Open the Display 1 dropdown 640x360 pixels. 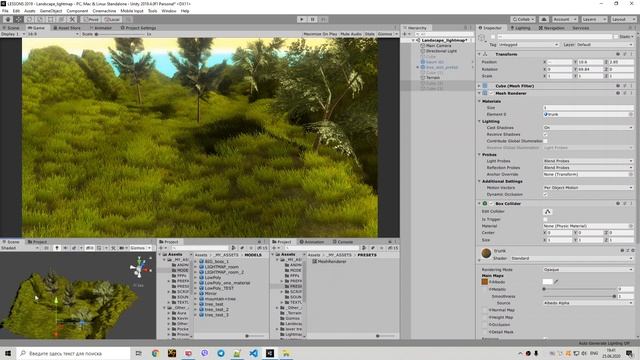[12, 34]
